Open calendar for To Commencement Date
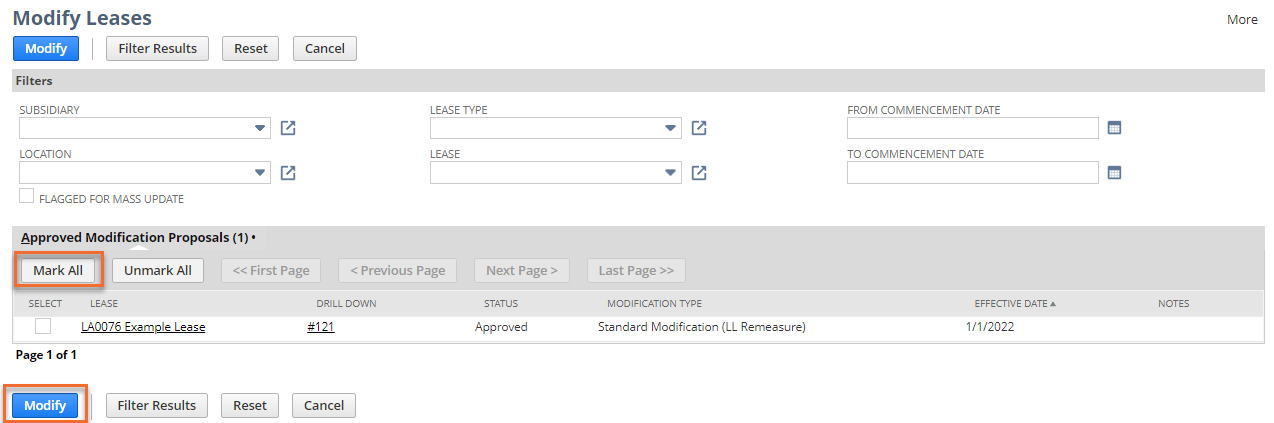Image resolution: width=1274 pixels, height=423 pixels. (x=1114, y=173)
